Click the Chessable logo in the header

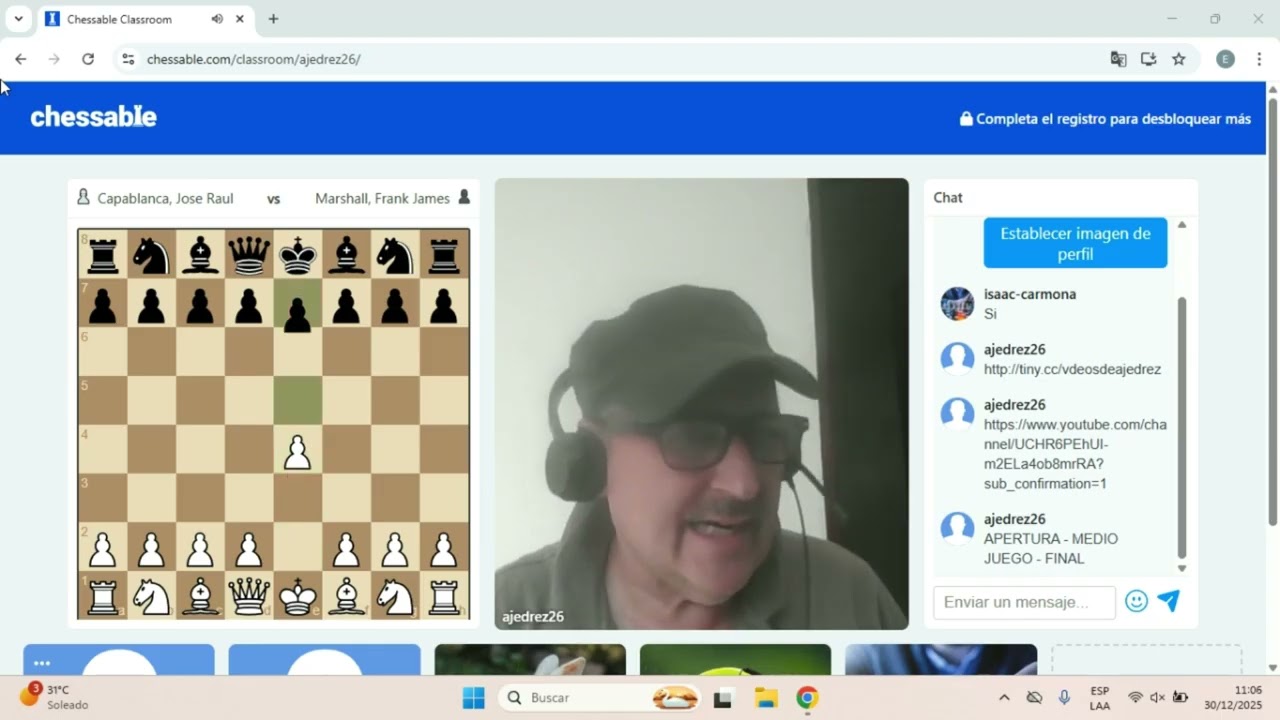[93, 117]
